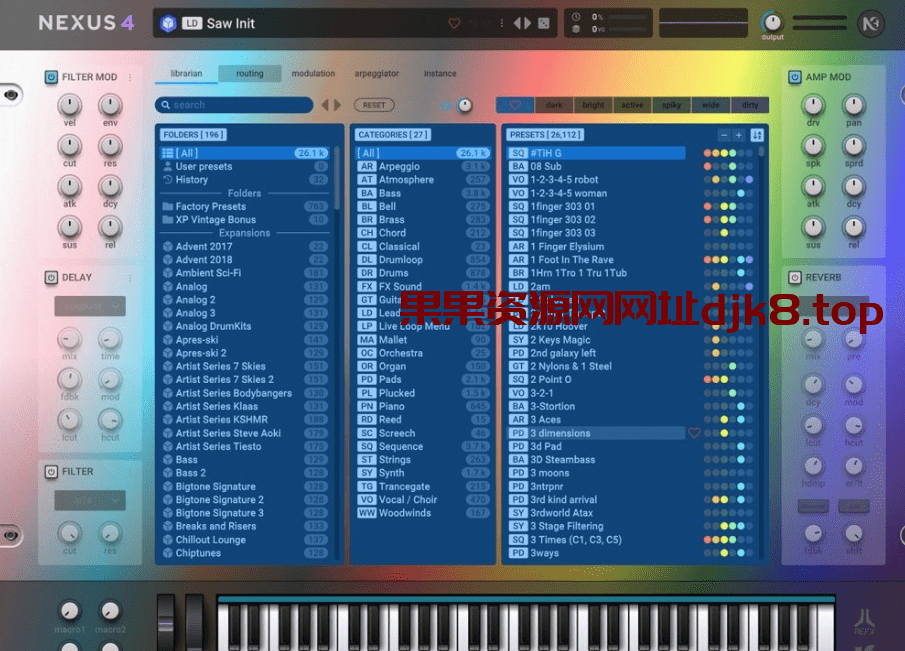Toggle the AMP MOD power switch

[795, 76]
